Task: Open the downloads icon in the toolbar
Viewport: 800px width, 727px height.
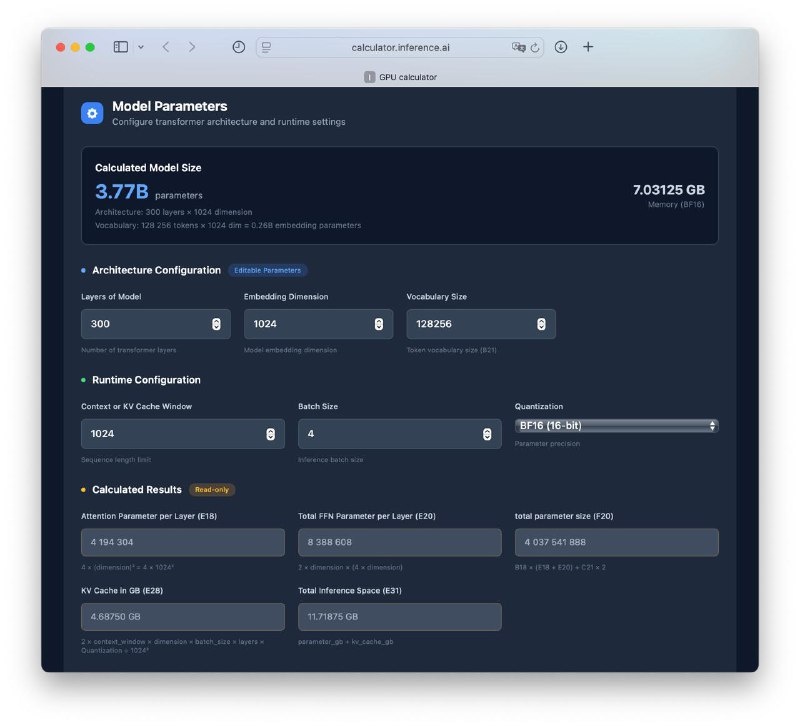Action: (561, 47)
